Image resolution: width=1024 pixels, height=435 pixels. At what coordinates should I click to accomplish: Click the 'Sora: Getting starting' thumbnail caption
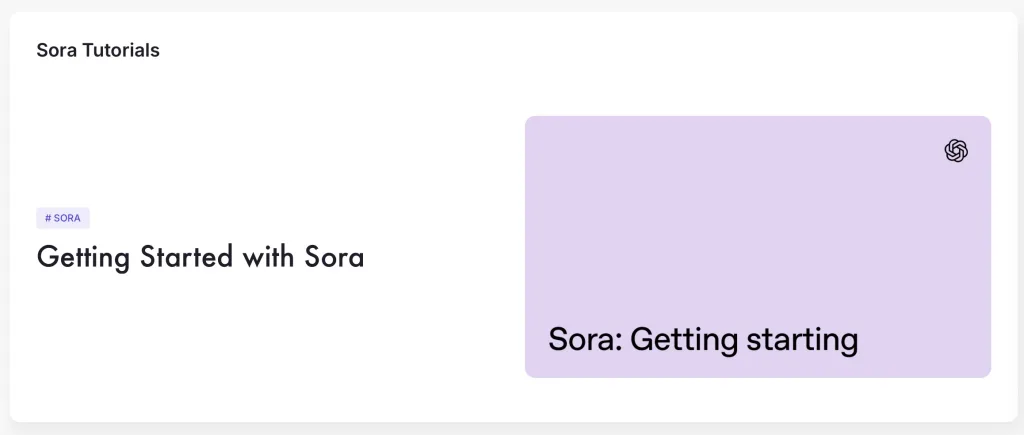point(703,339)
